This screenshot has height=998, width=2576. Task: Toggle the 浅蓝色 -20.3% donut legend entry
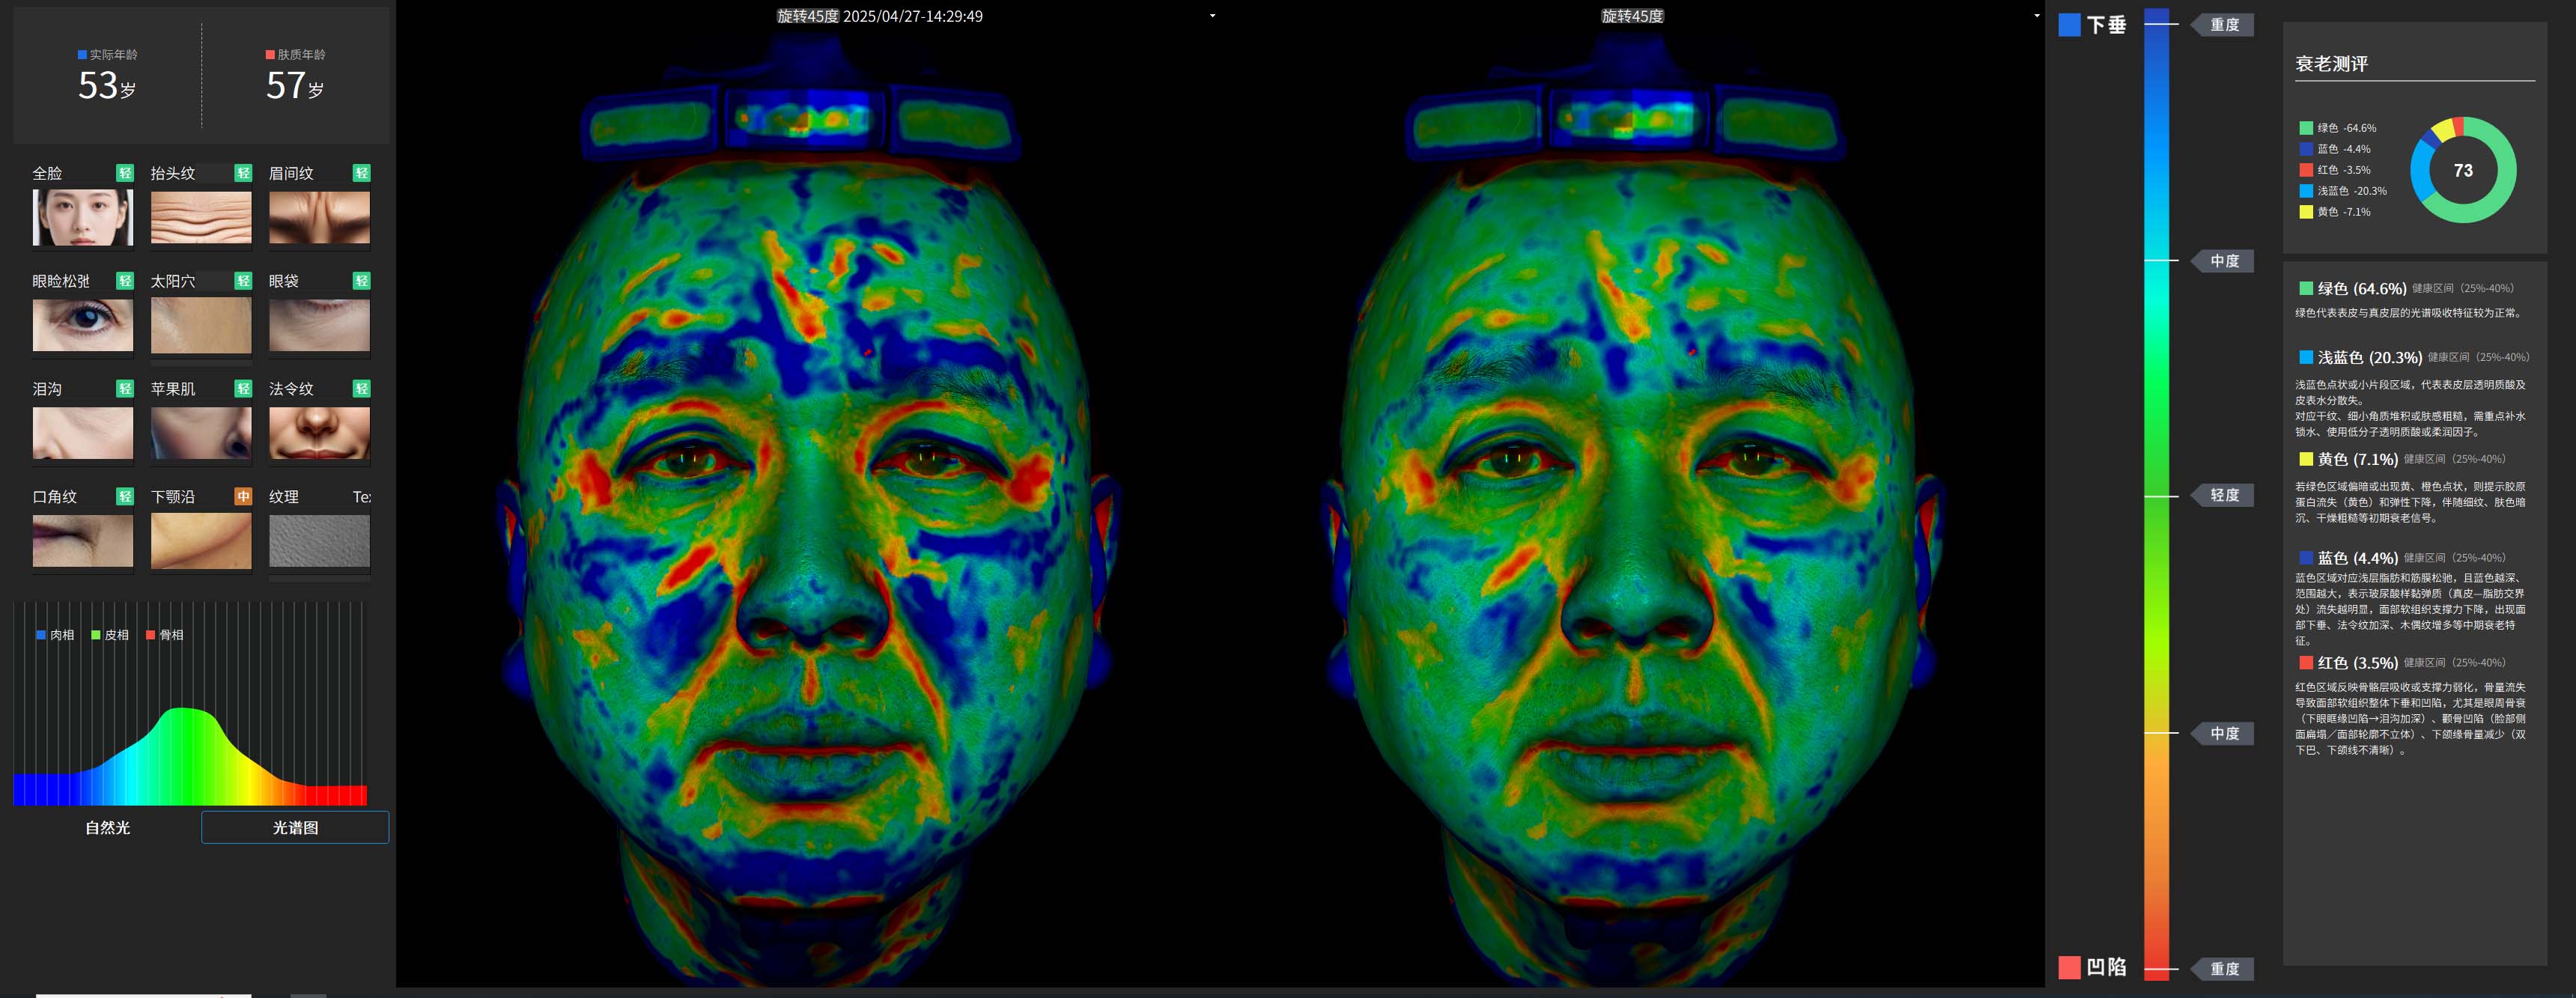click(x=2343, y=191)
